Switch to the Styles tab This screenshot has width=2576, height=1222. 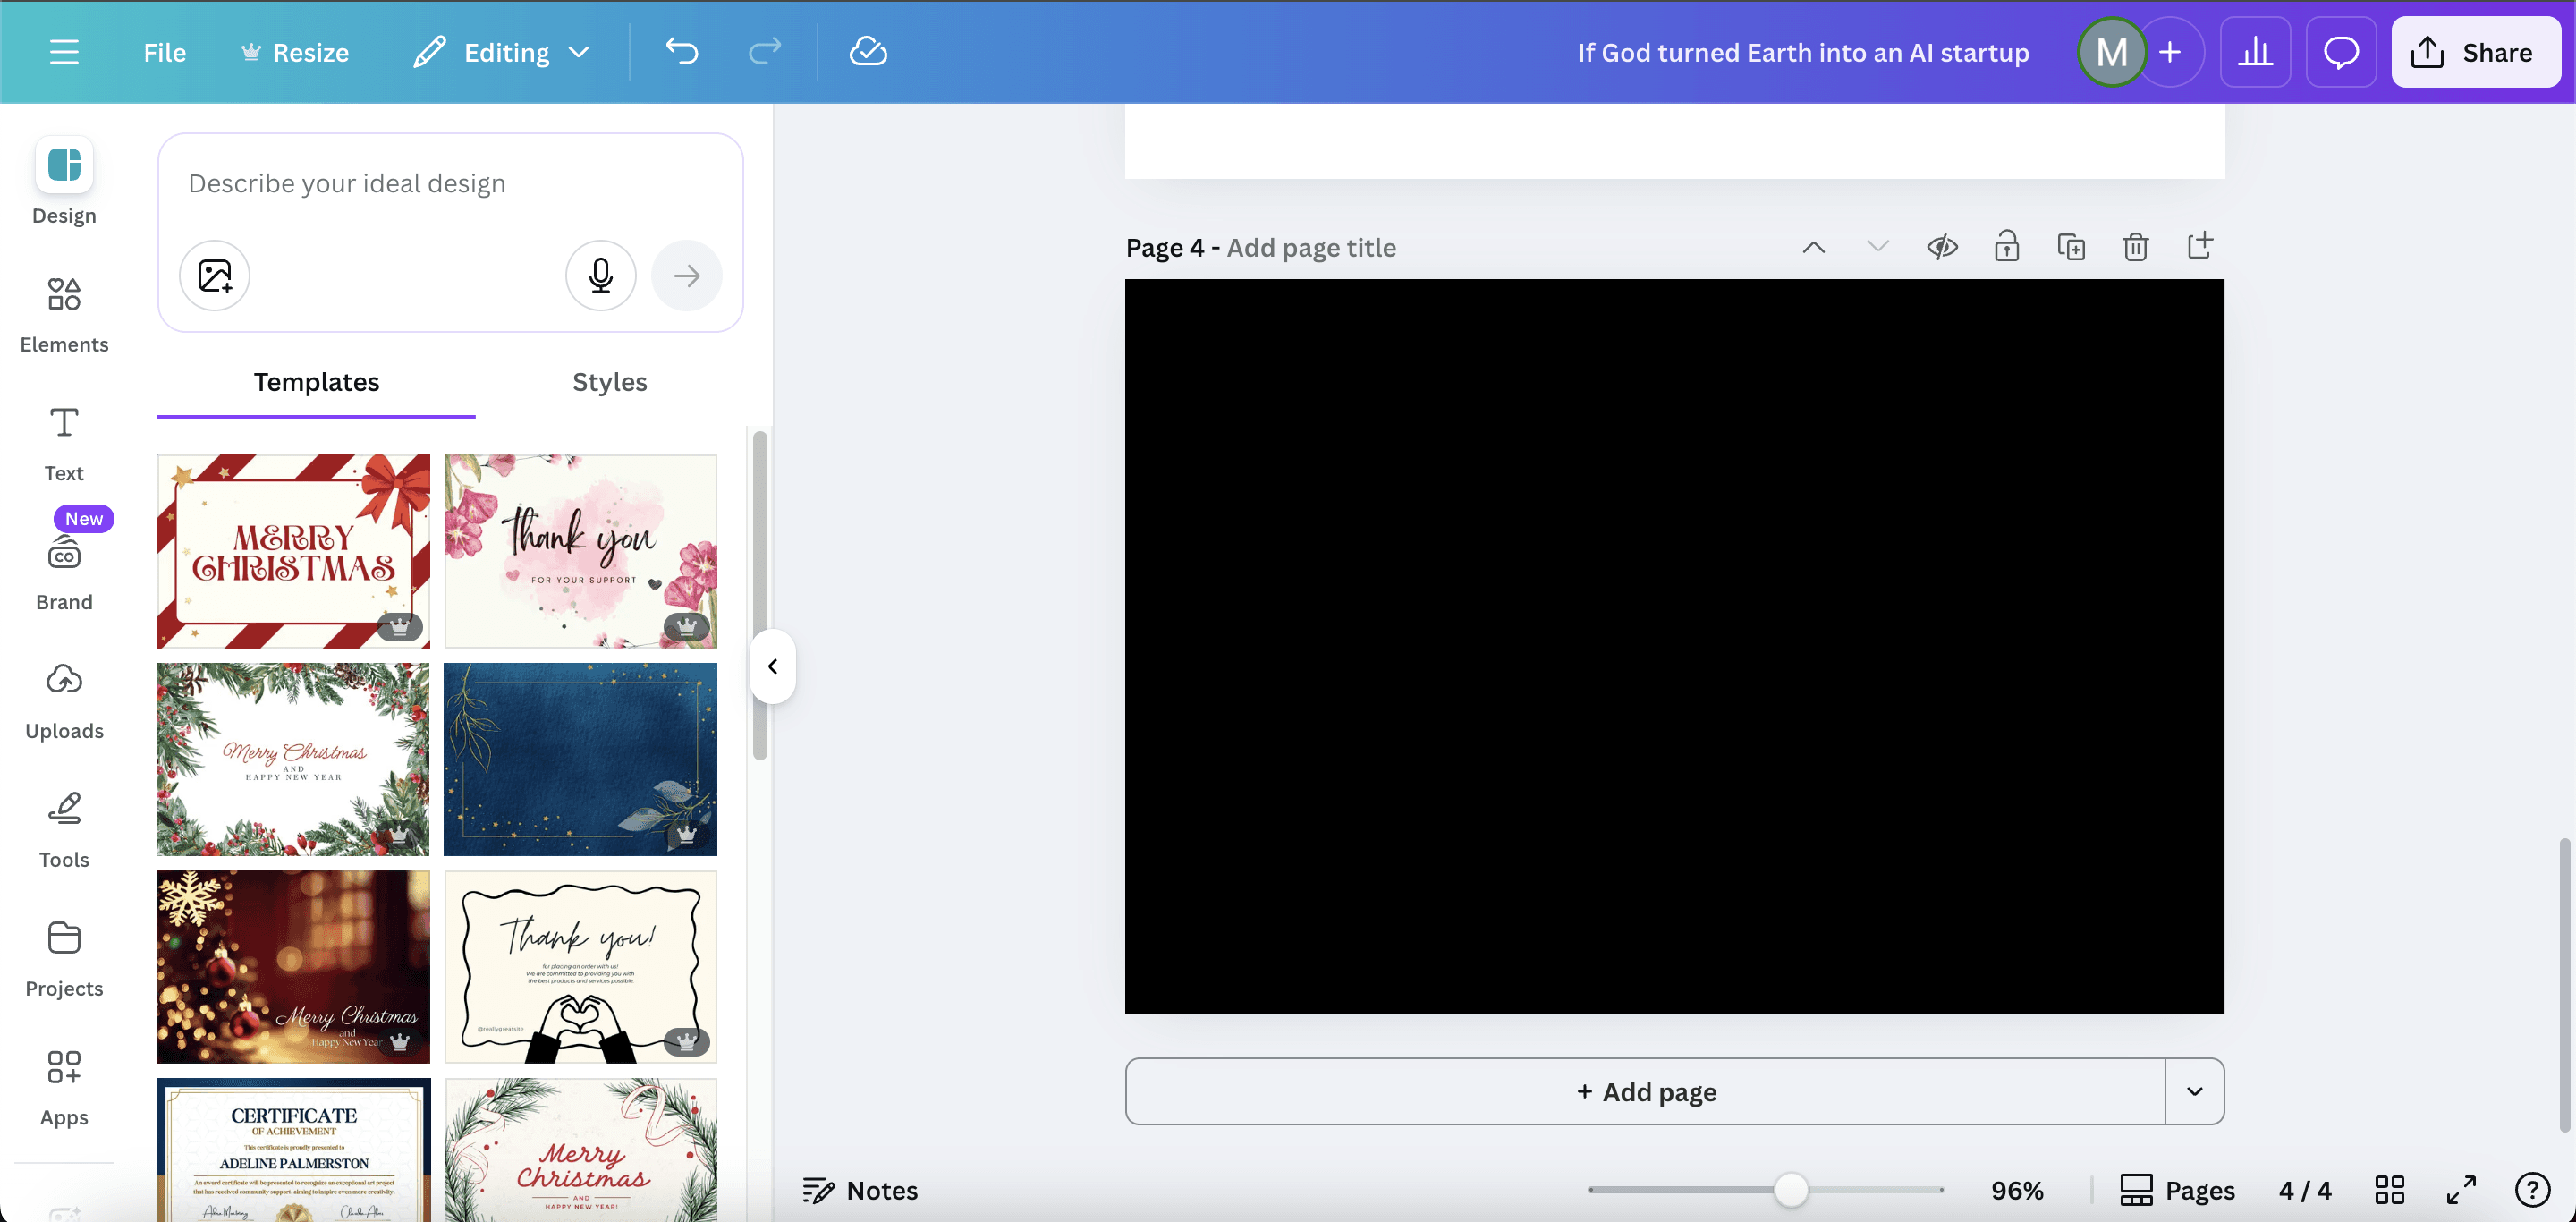coord(609,382)
